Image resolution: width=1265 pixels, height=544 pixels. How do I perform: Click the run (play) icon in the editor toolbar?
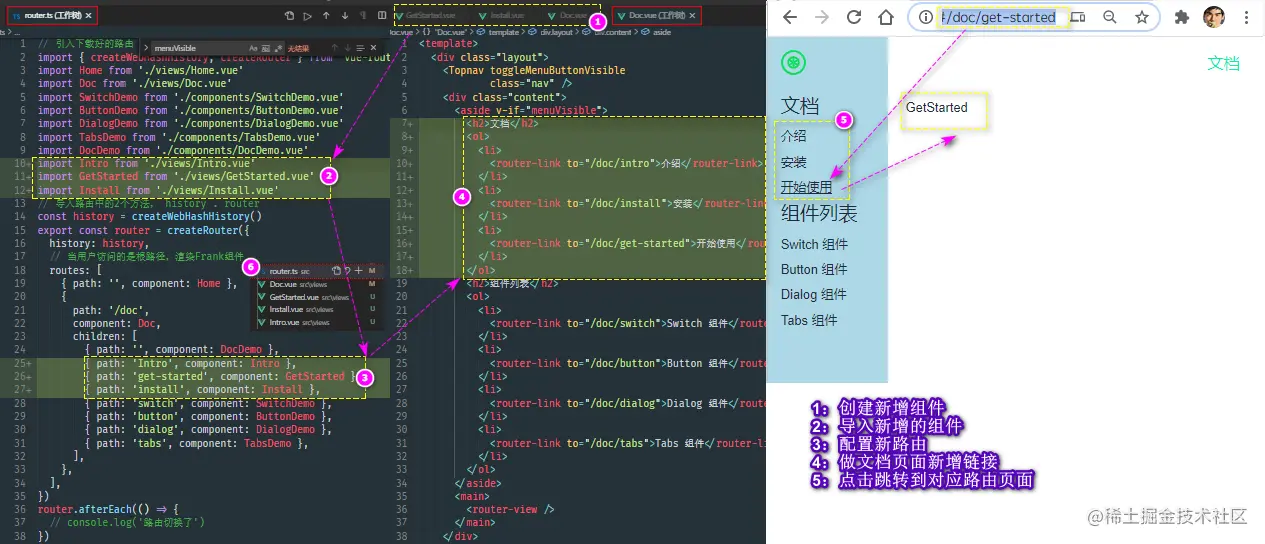click(307, 16)
